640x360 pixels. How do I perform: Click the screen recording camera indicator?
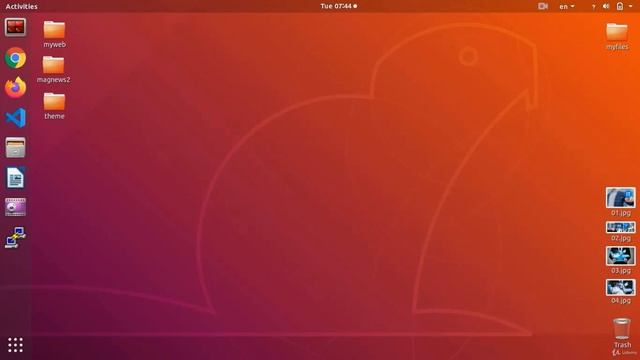pyautogui.click(x=542, y=6)
